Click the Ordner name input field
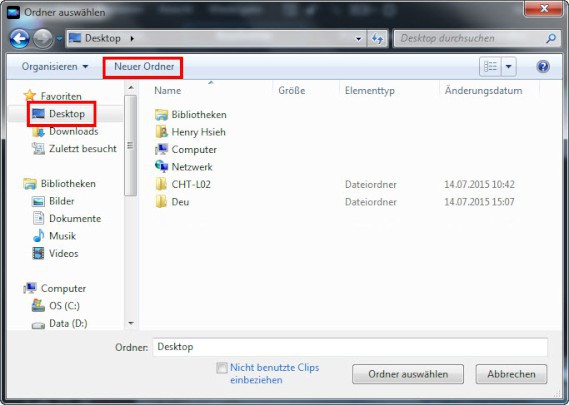The image size is (569, 405). point(350,347)
